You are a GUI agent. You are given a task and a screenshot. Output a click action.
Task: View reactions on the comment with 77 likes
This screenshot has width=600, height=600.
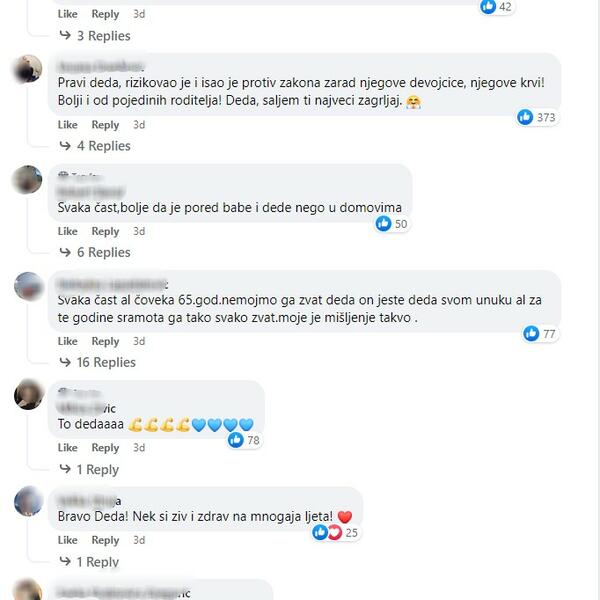click(540, 334)
